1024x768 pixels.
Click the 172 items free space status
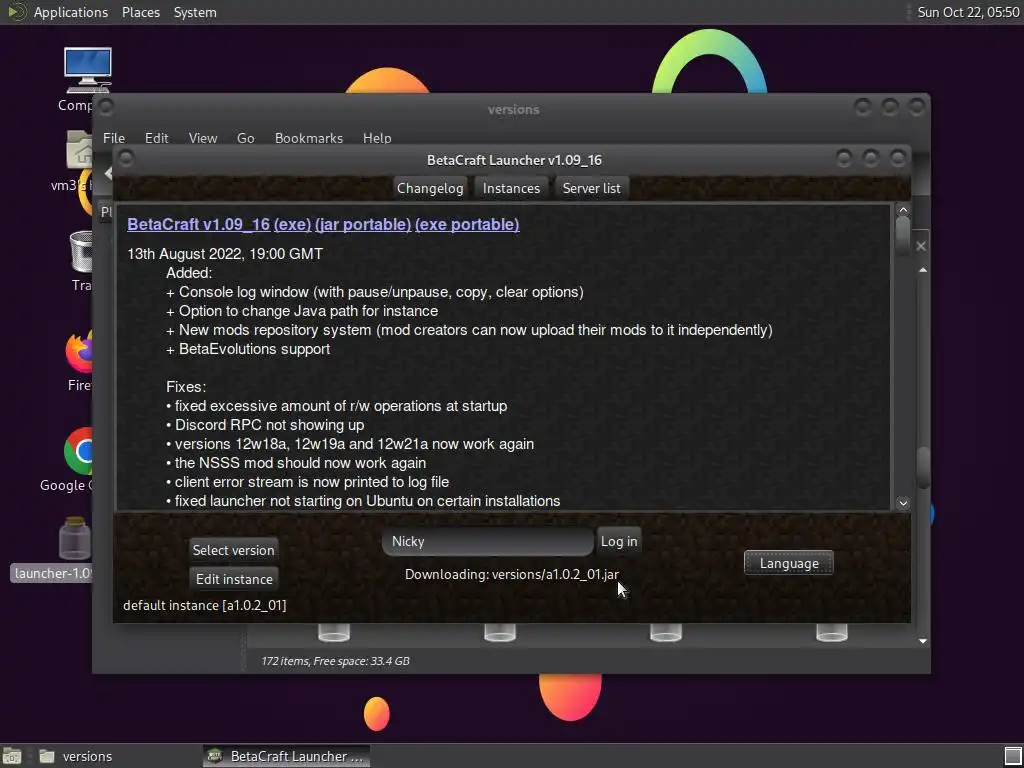click(x=335, y=661)
